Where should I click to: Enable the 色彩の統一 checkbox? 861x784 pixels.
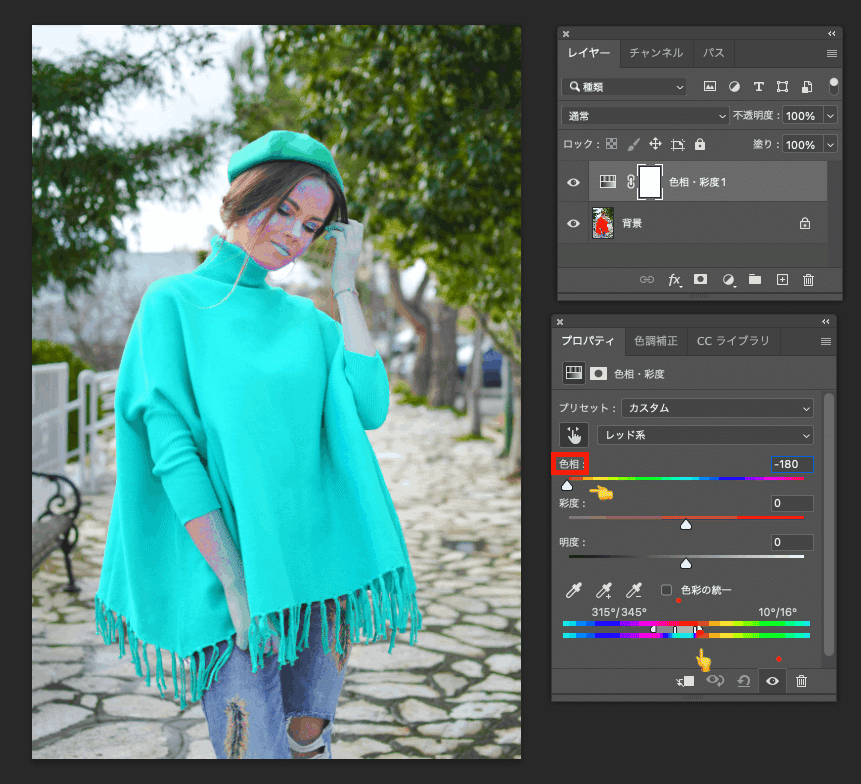pos(667,590)
